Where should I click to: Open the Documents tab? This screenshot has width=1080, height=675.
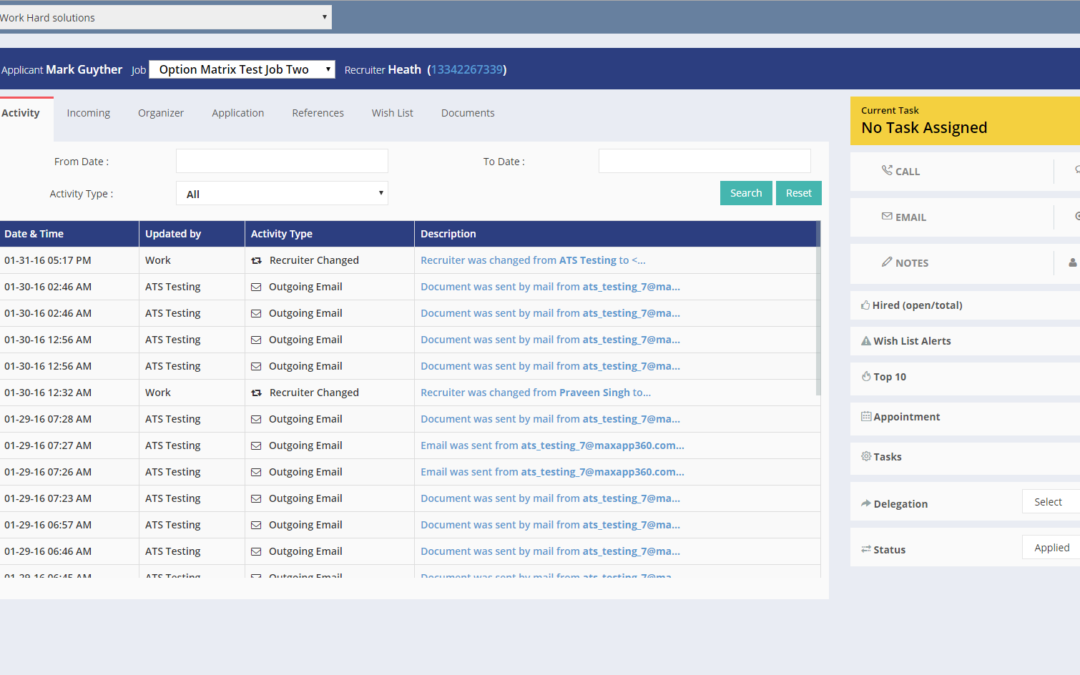click(467, 113)
